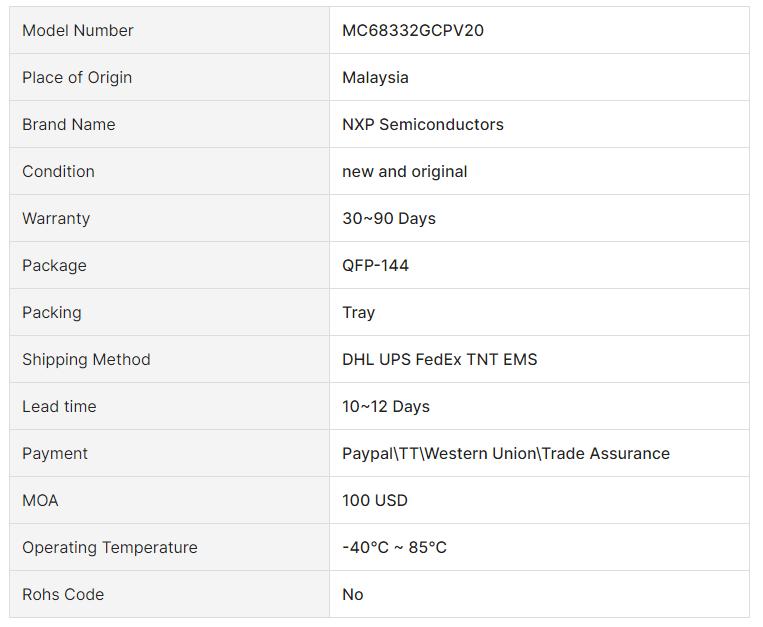The image size is (763, 627).
Task: Click the Operating Temperature label
Action: tap(109, 547)
